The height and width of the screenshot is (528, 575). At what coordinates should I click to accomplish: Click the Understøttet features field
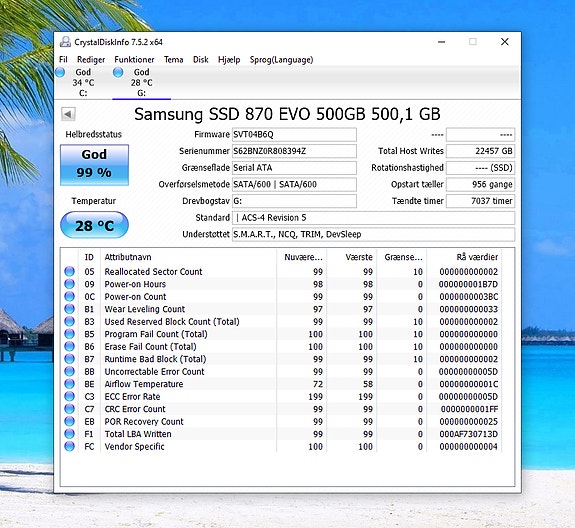373,234
